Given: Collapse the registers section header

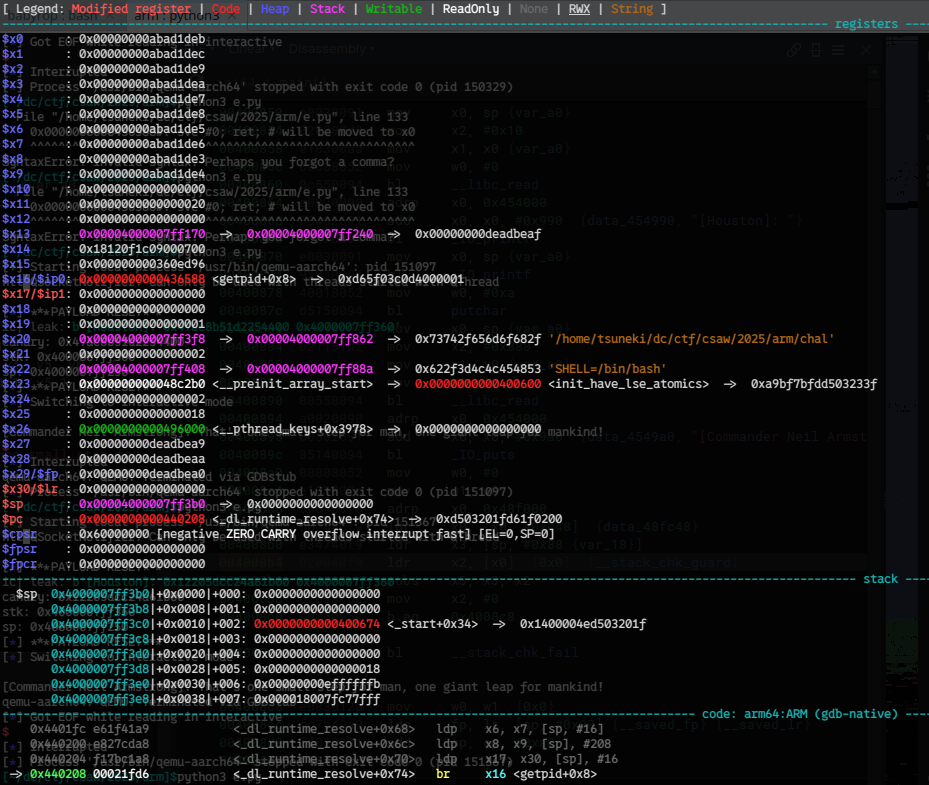Looking at the screenshot, I should (x=866, y=23).
